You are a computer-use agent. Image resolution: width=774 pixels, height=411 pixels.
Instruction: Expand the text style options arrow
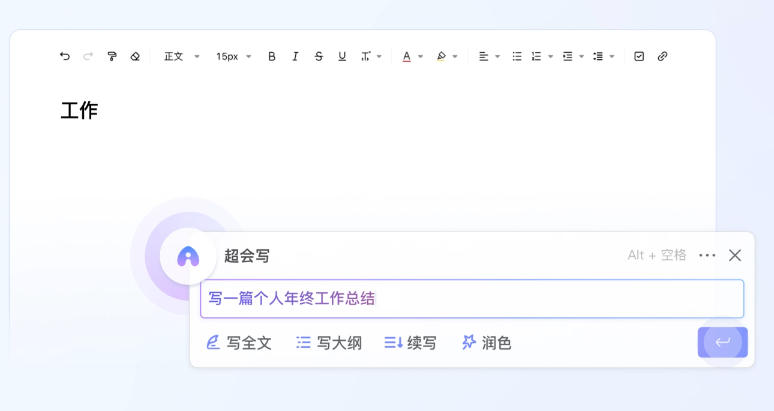pos(379,57)
